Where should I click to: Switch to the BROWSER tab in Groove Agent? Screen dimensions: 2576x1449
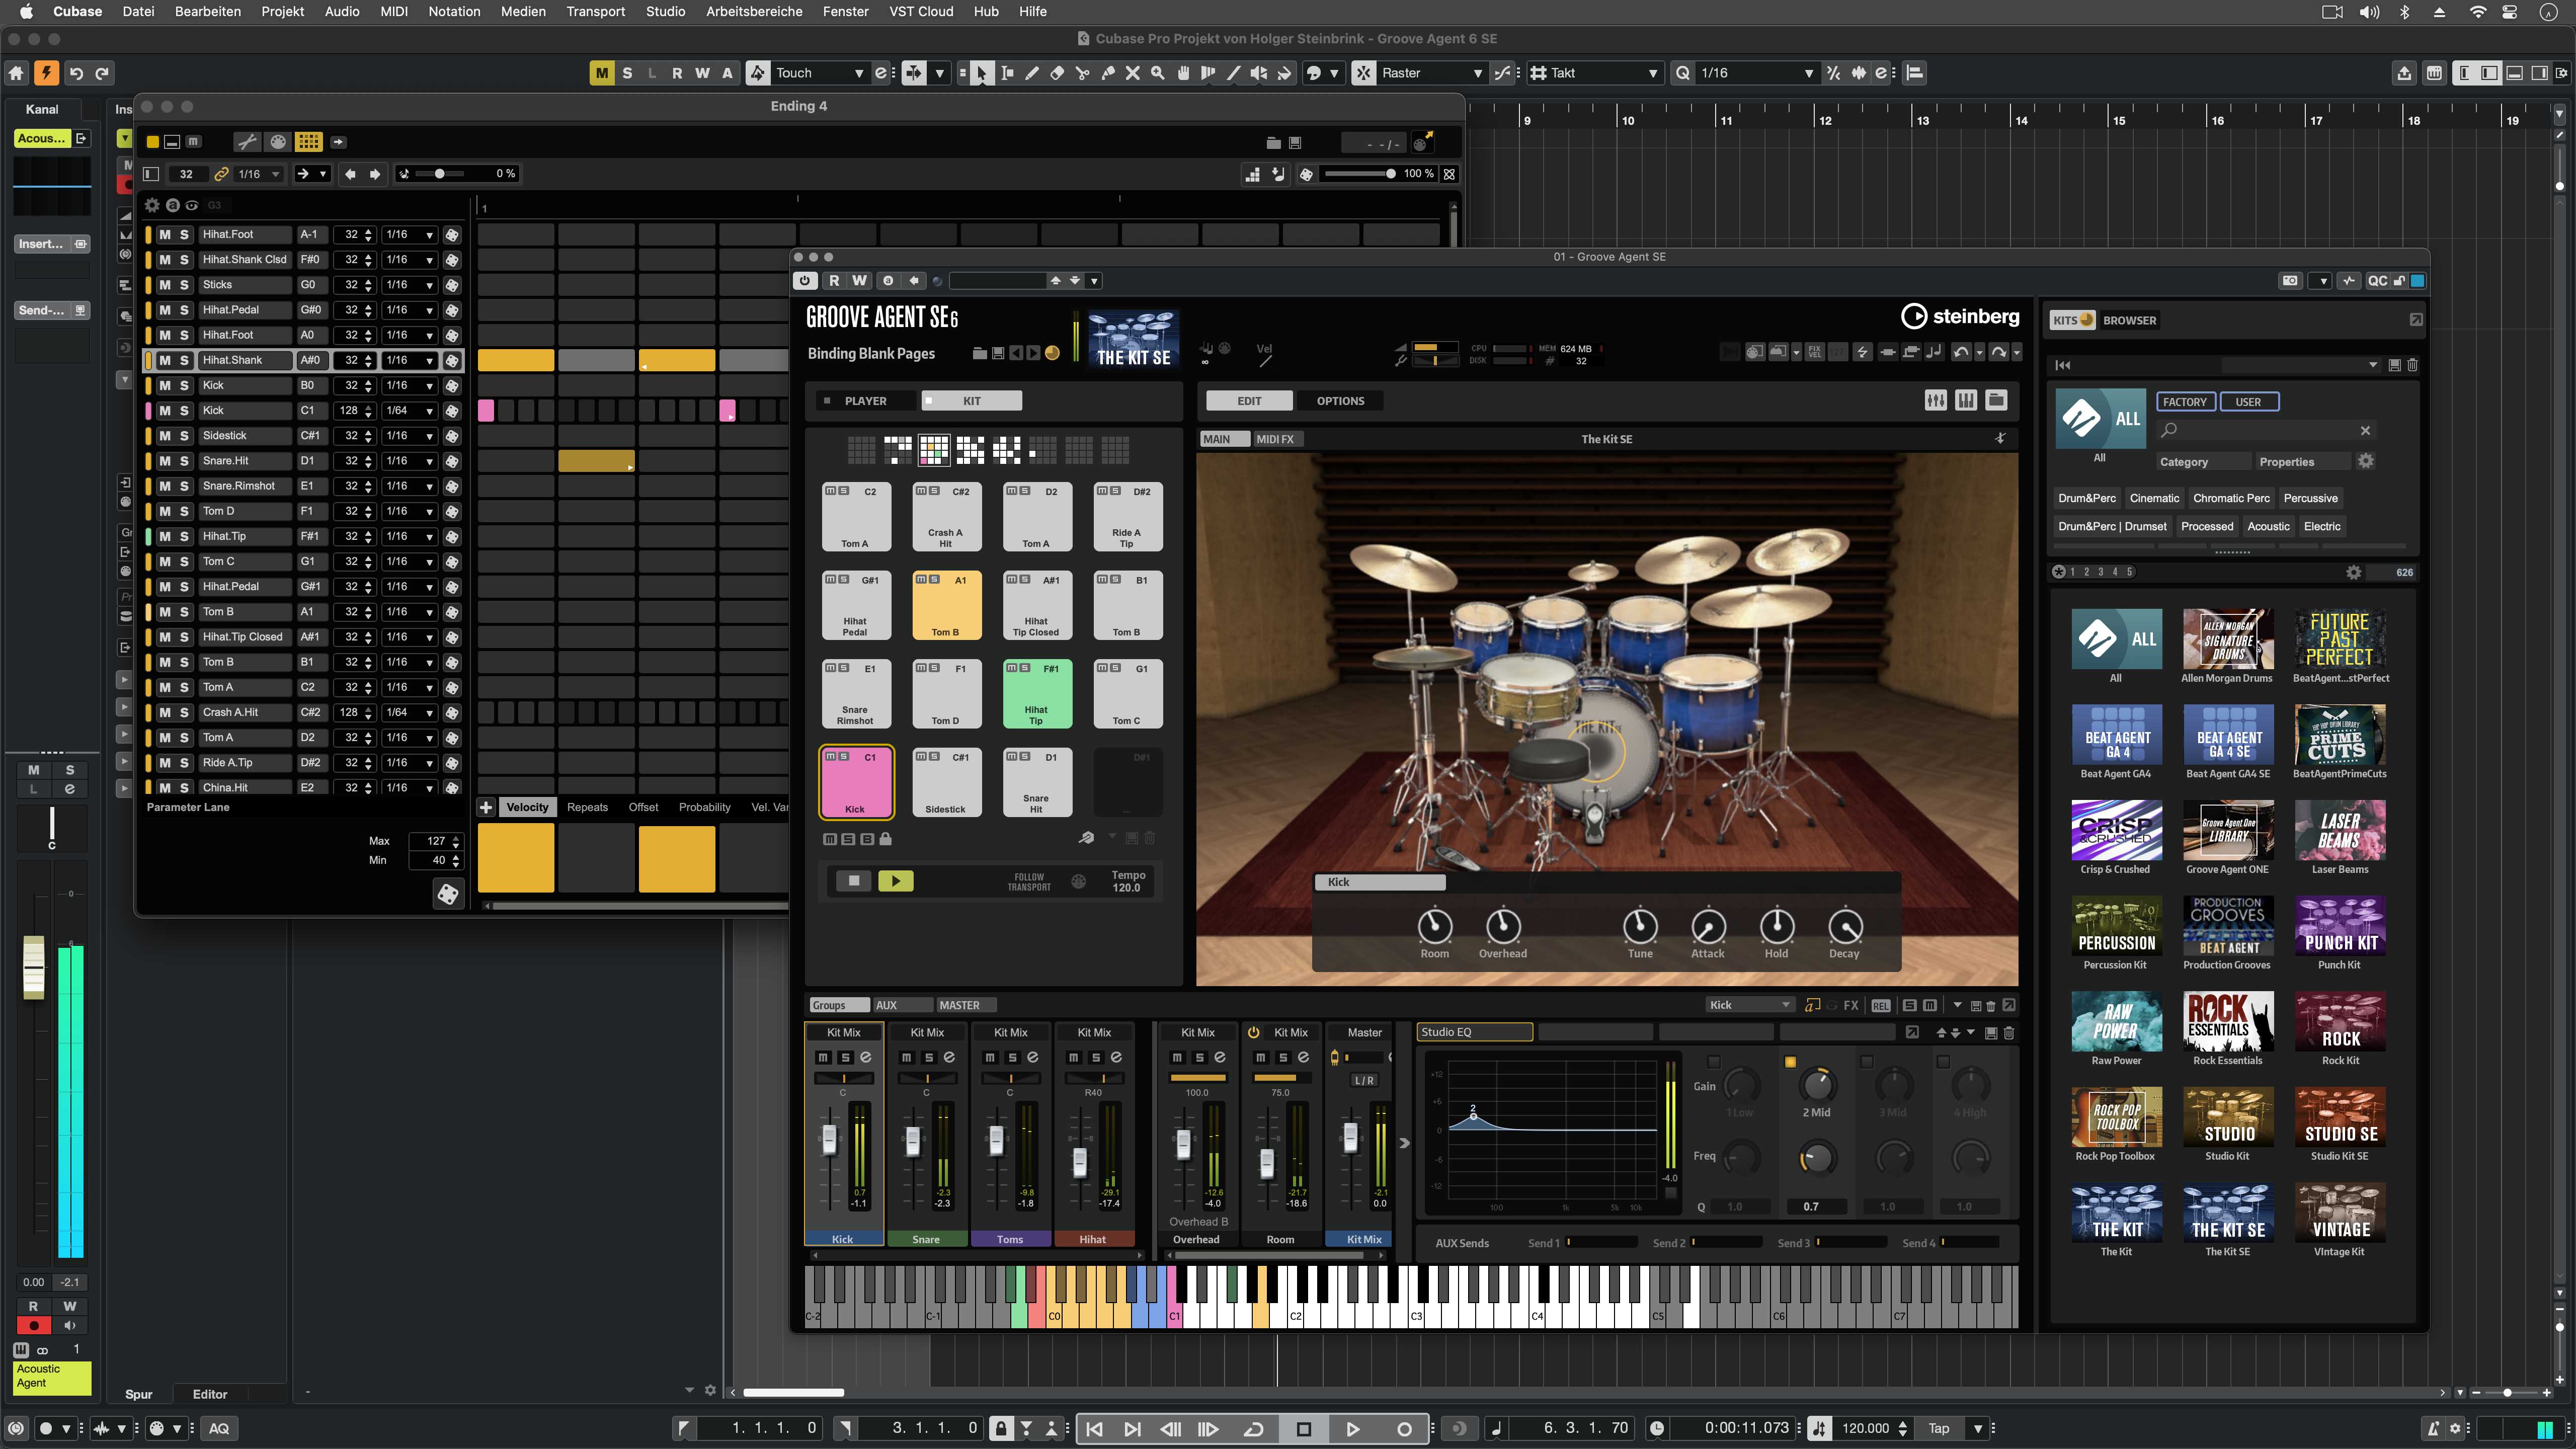[2129, 320]
